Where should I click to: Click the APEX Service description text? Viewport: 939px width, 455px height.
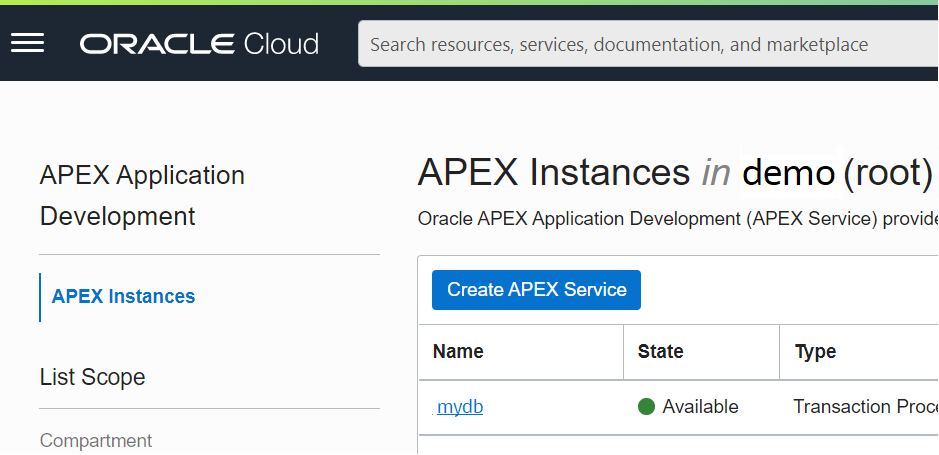[677, 219]
